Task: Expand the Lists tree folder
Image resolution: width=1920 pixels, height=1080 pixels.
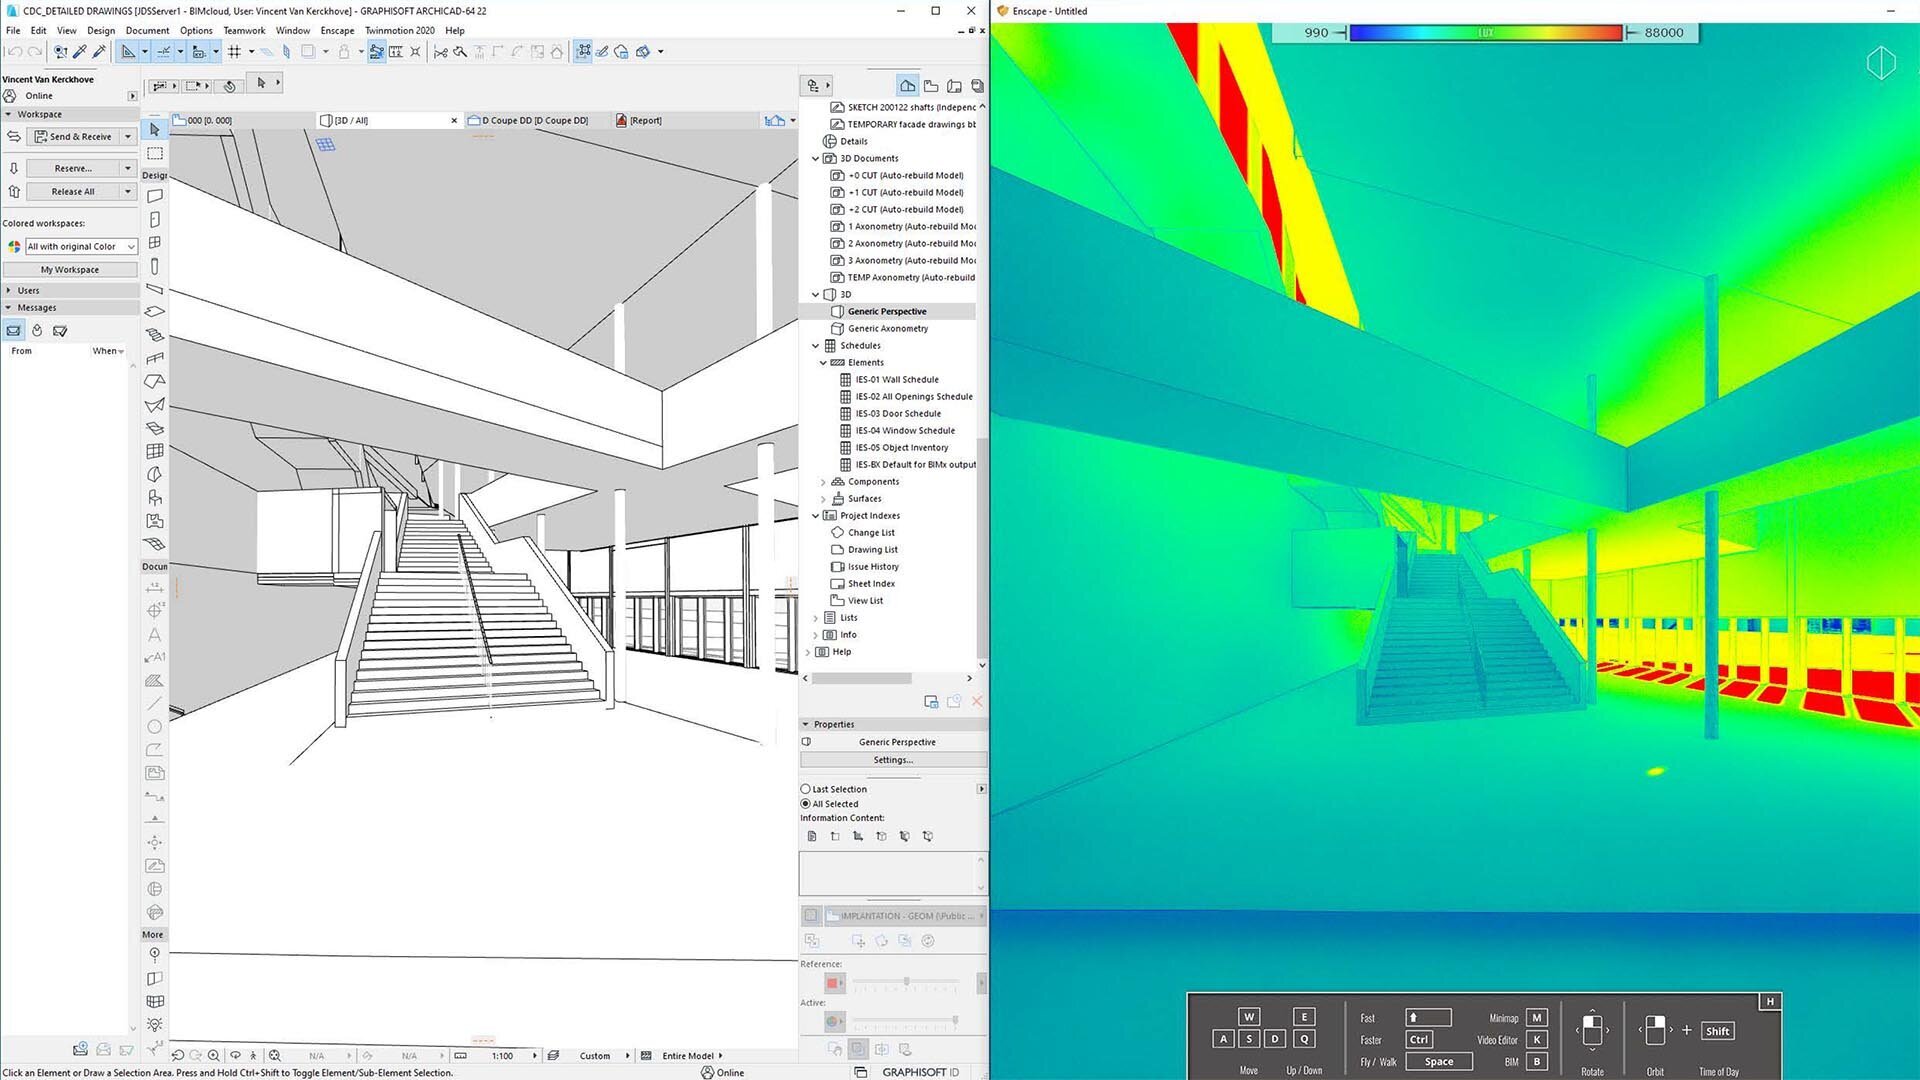Action: (815, 618)
